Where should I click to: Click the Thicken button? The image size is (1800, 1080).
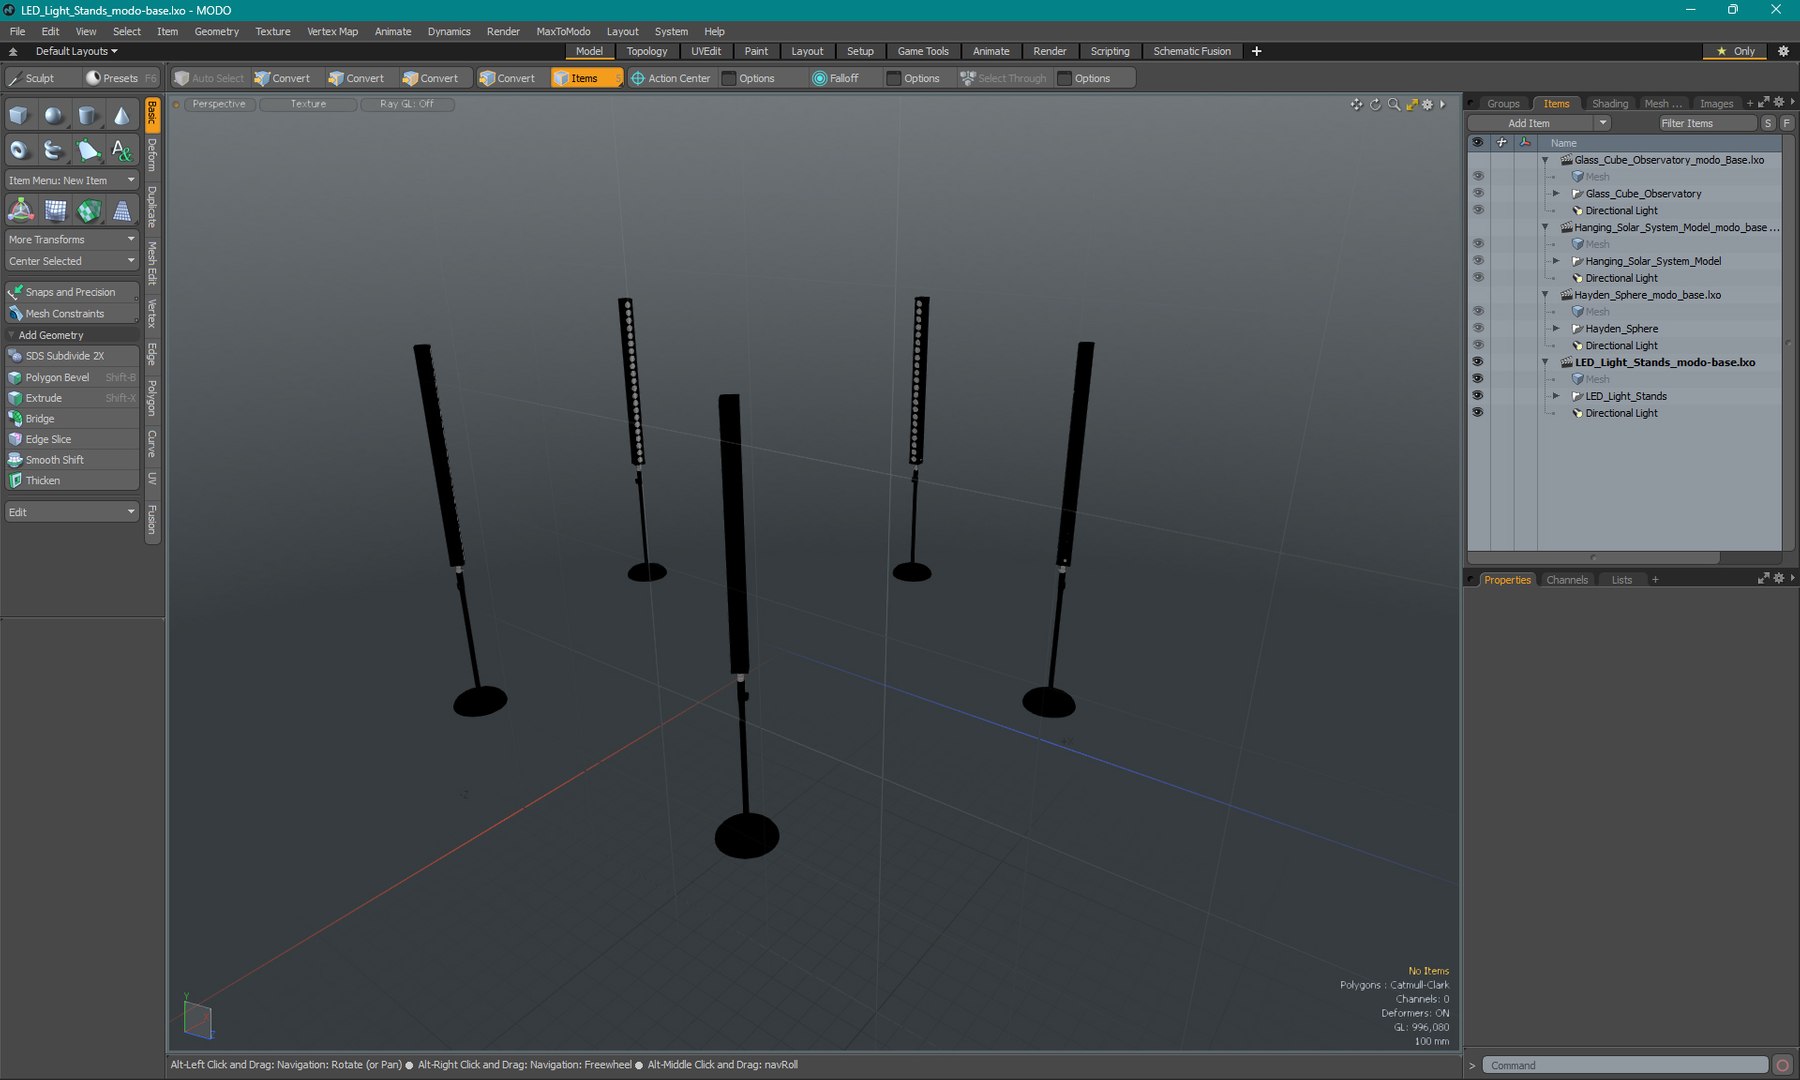point(71,481)
